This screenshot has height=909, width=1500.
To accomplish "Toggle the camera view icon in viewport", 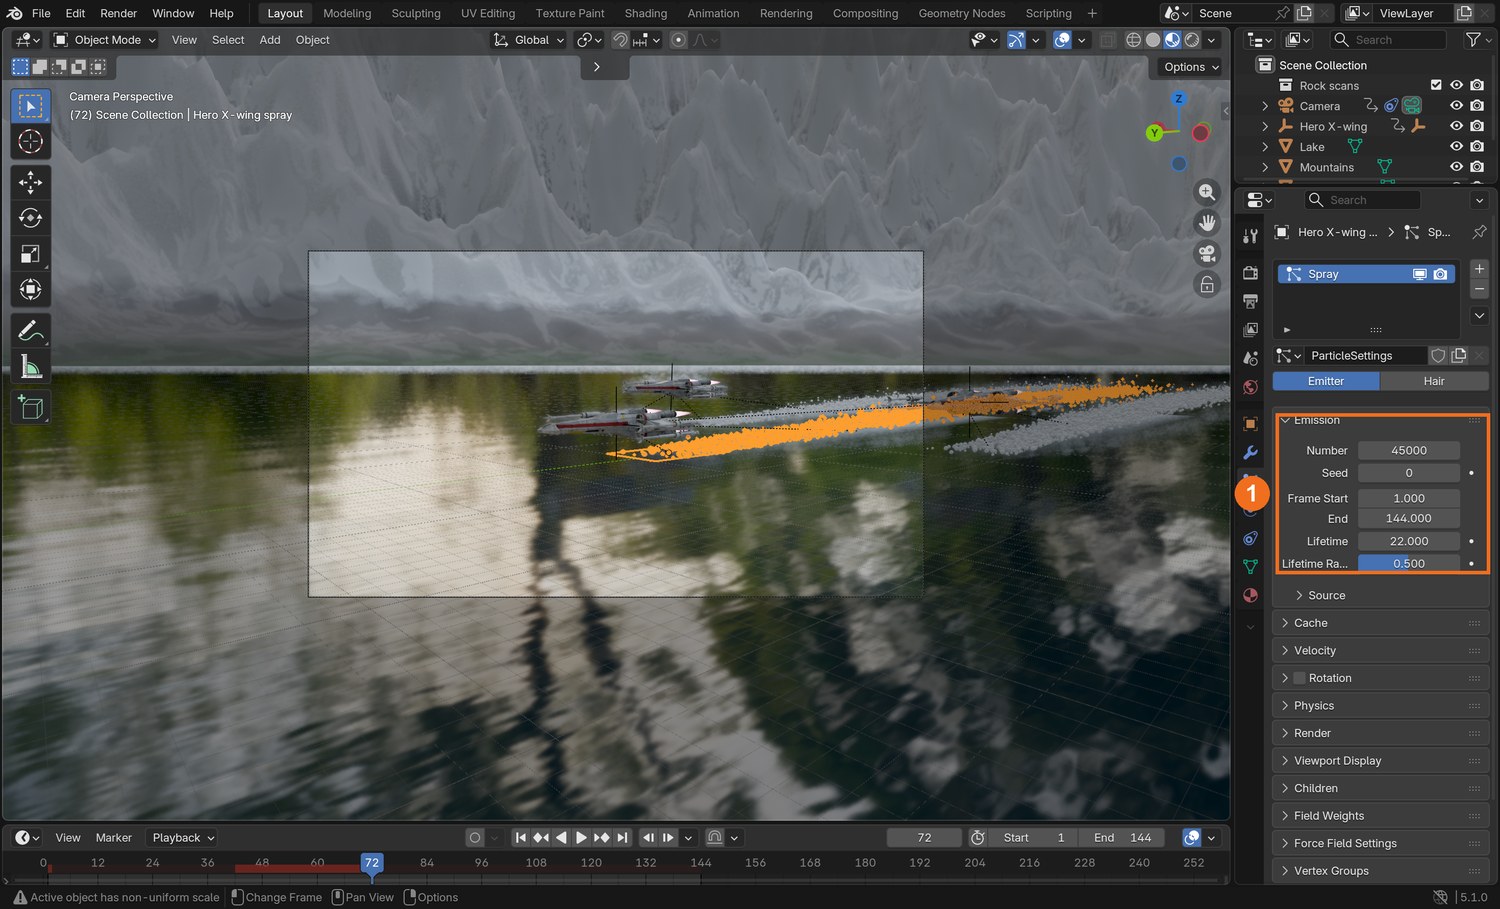I will [1207, 253].
